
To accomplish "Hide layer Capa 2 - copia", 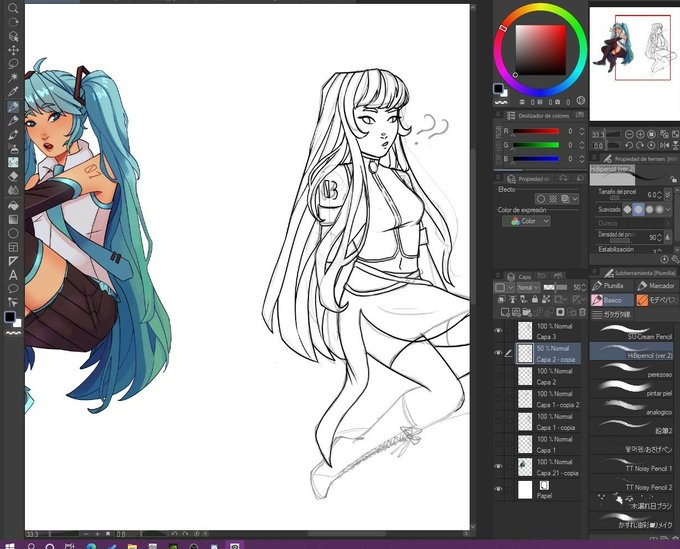I will 498,353.
